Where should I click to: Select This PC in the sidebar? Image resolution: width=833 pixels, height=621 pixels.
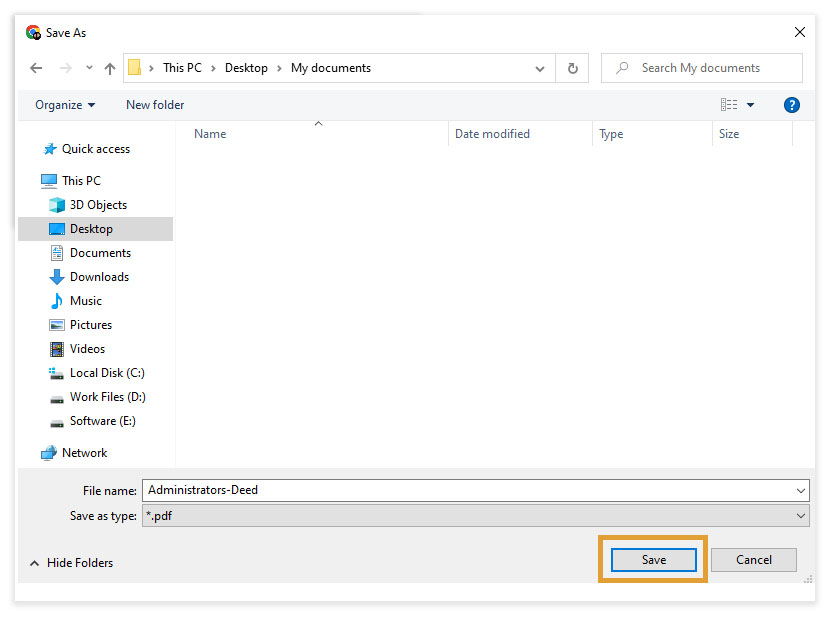81,181
